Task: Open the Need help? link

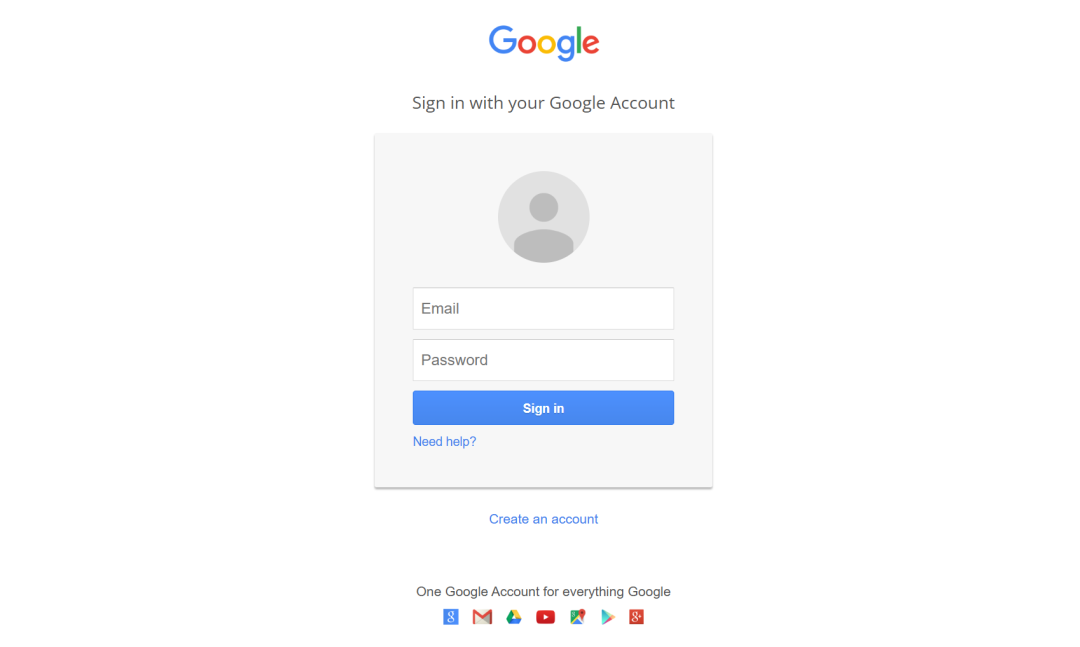Action: point(444,442)
